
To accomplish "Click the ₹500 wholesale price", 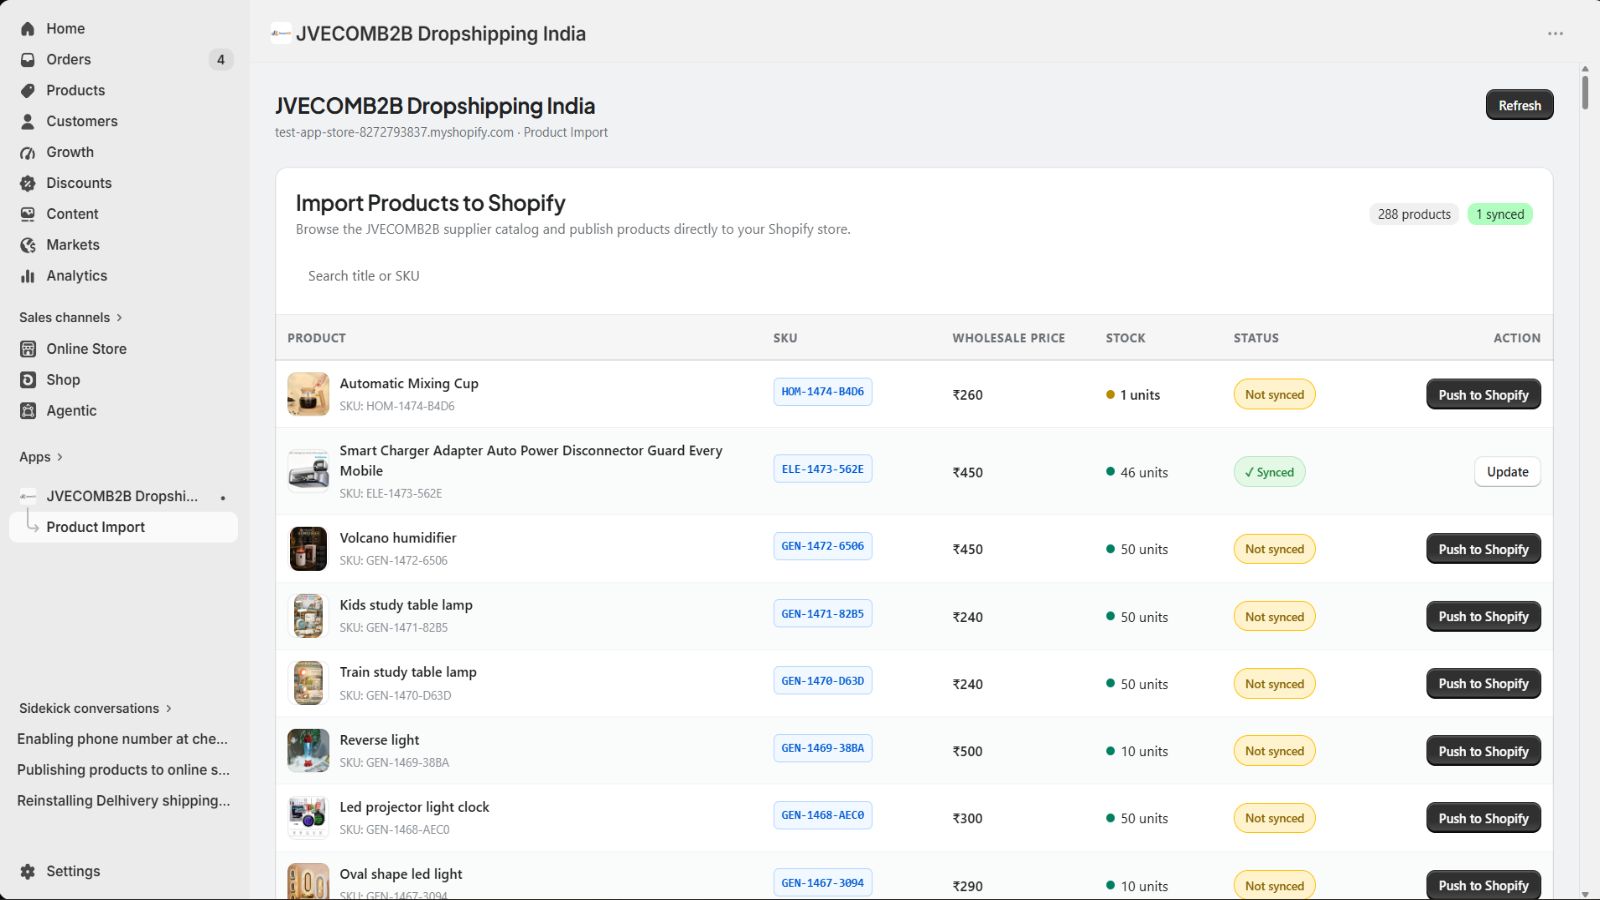I will (x=967, y=751).
